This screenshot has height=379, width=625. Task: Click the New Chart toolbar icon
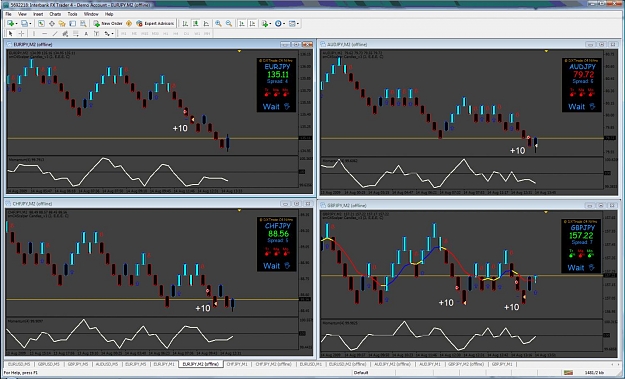click(x=10, y=24)
